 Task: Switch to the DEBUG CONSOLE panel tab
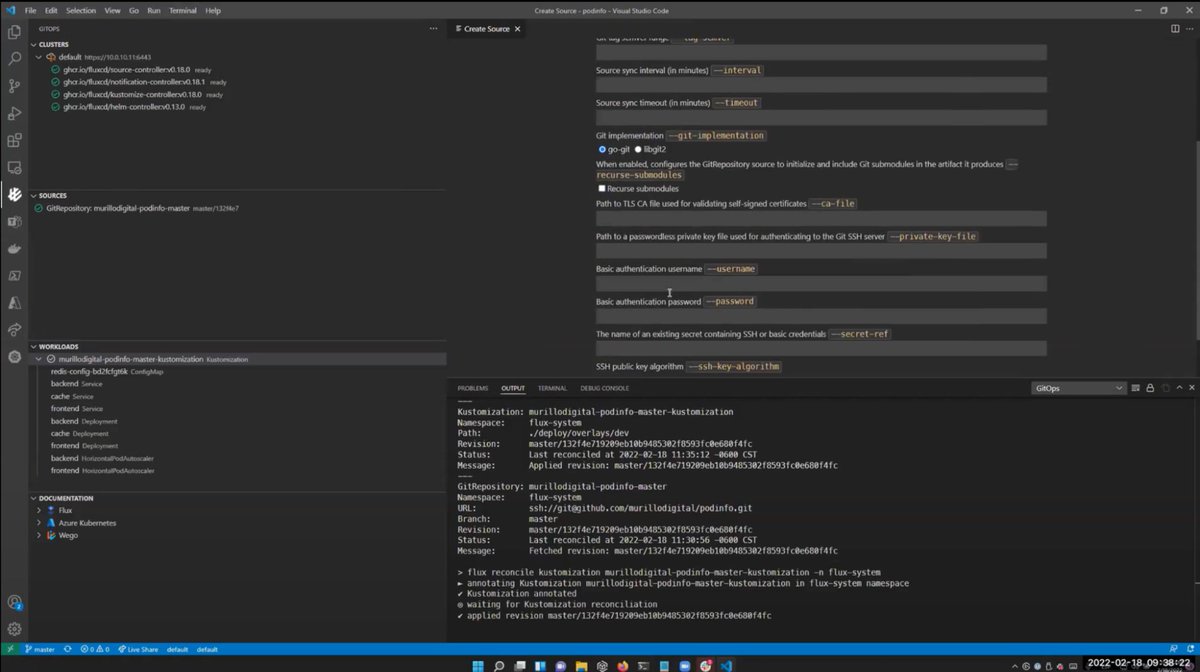point(605,388)
